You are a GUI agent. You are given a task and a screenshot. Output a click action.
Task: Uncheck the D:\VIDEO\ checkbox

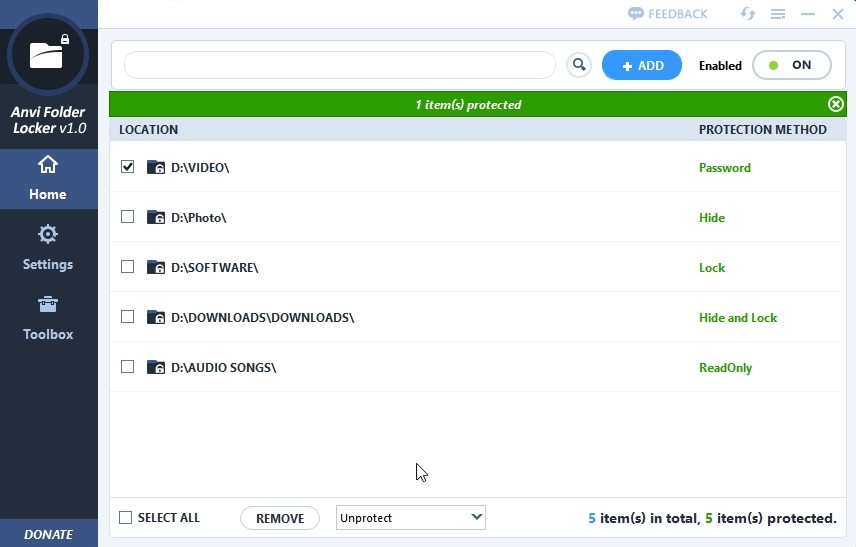(x=127, y=168)
